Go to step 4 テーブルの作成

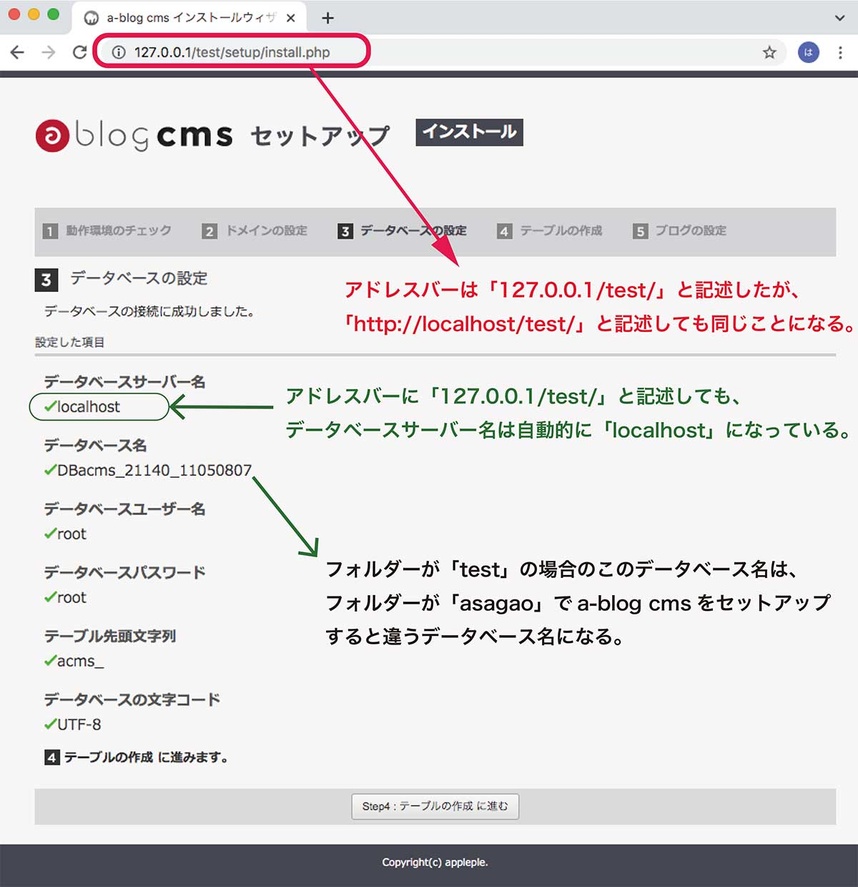pyautogui.click(x=550, y=231)
